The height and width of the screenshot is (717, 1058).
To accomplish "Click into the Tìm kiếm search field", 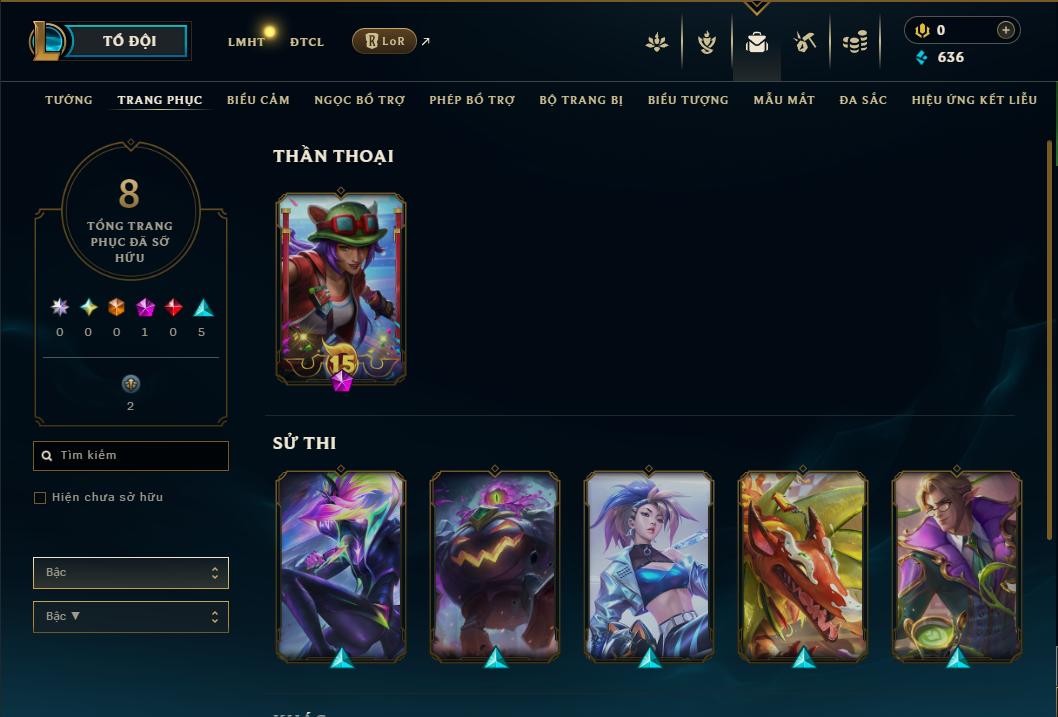I will [x=131, y=456].
